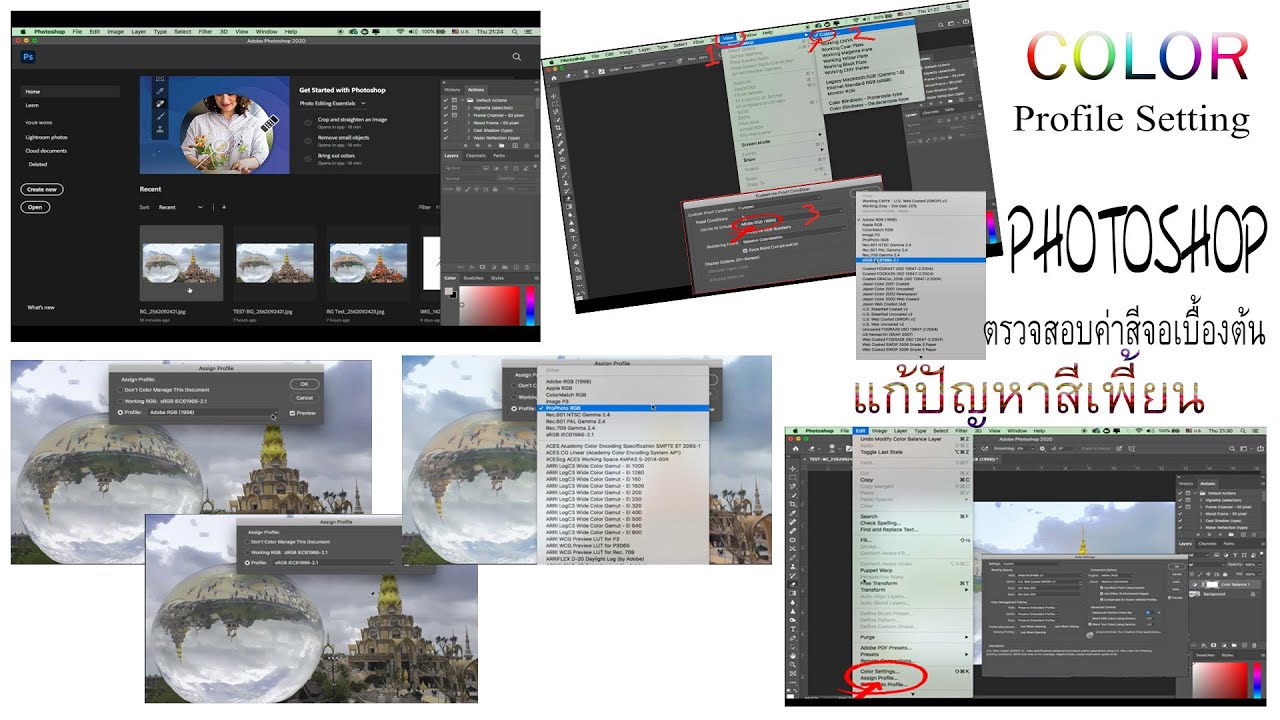The width and height of the screenshot is (1280, 720).
Task: Click OK in the Adobe RGB Assign Profile dialog
Action: [x=304, y=384]
